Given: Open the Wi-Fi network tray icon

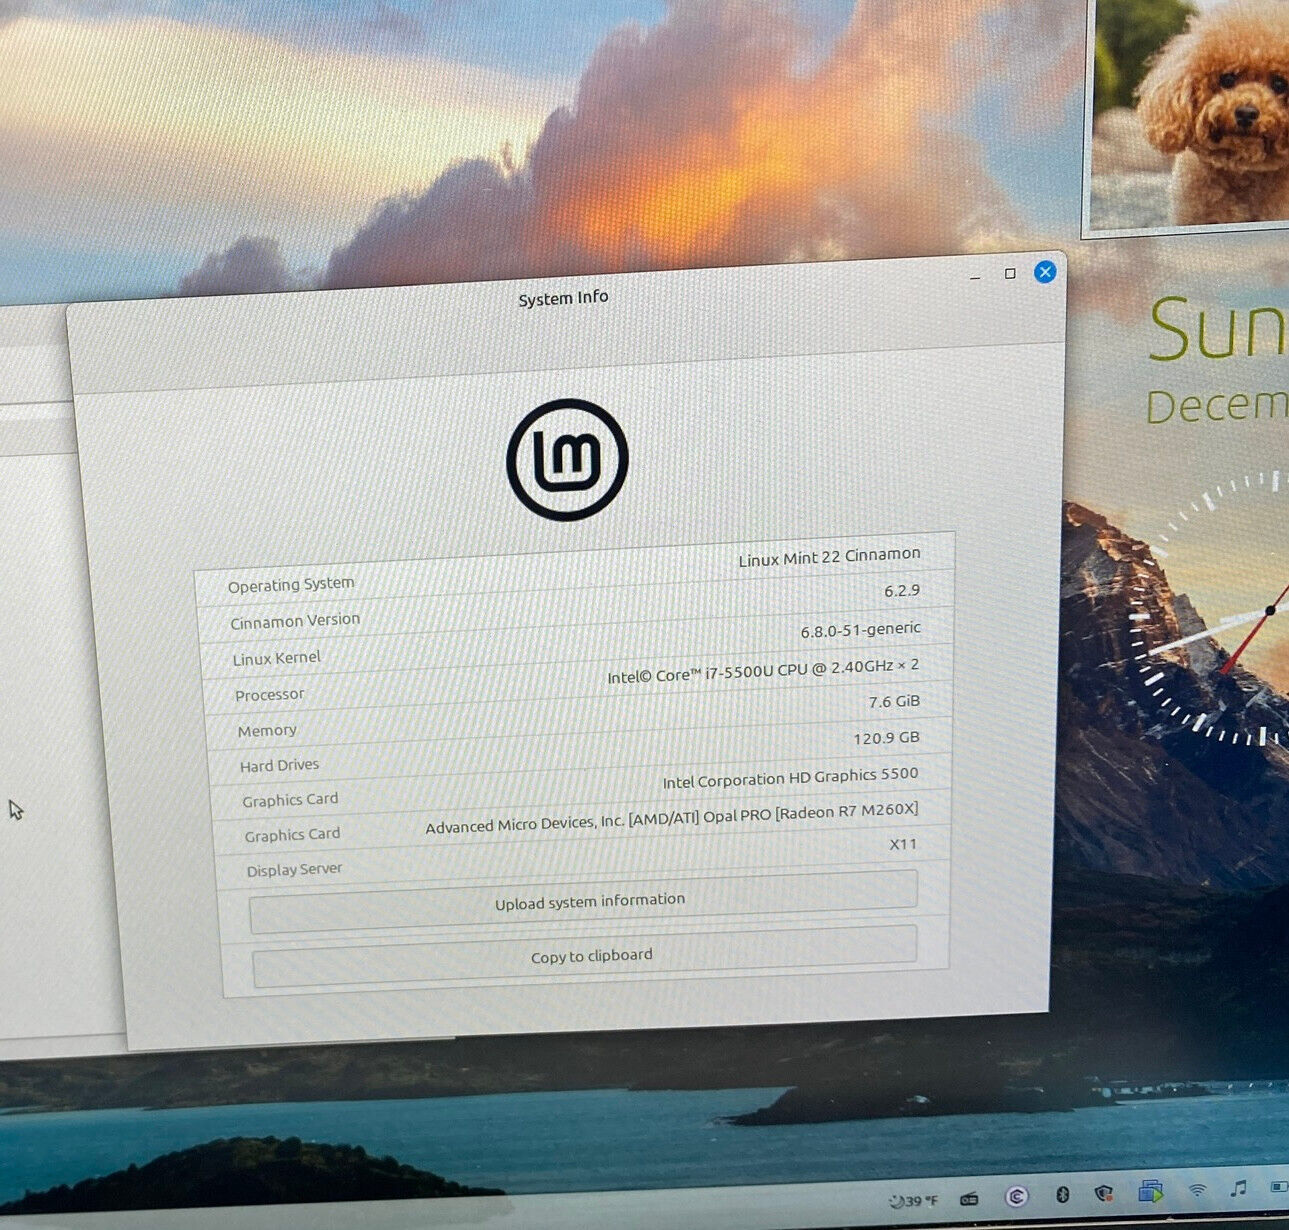Looking at the screenshot, I should [1197, 1189].
